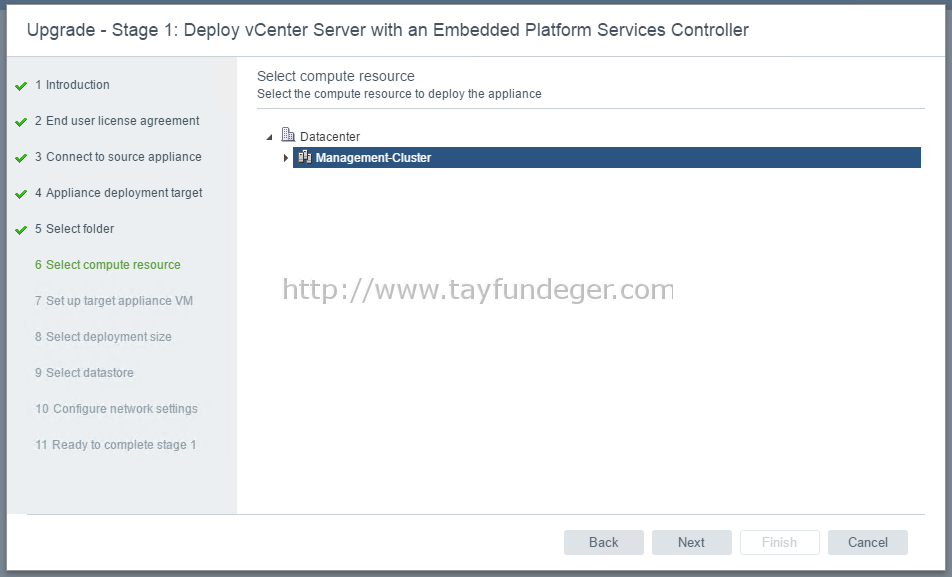This screenshot has height=577, width=952.
Task: Return to step 5 Select folder
Action: [x=75, y=228]
